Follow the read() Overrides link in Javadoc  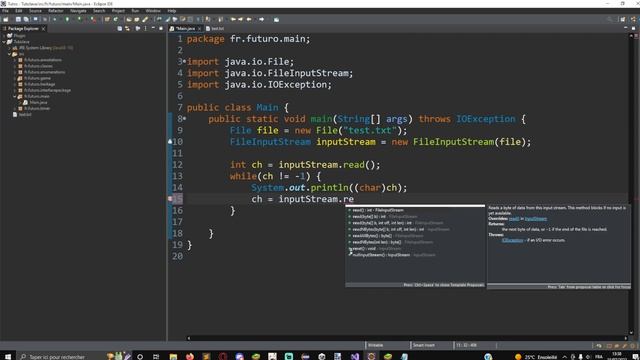click(514, 219)
